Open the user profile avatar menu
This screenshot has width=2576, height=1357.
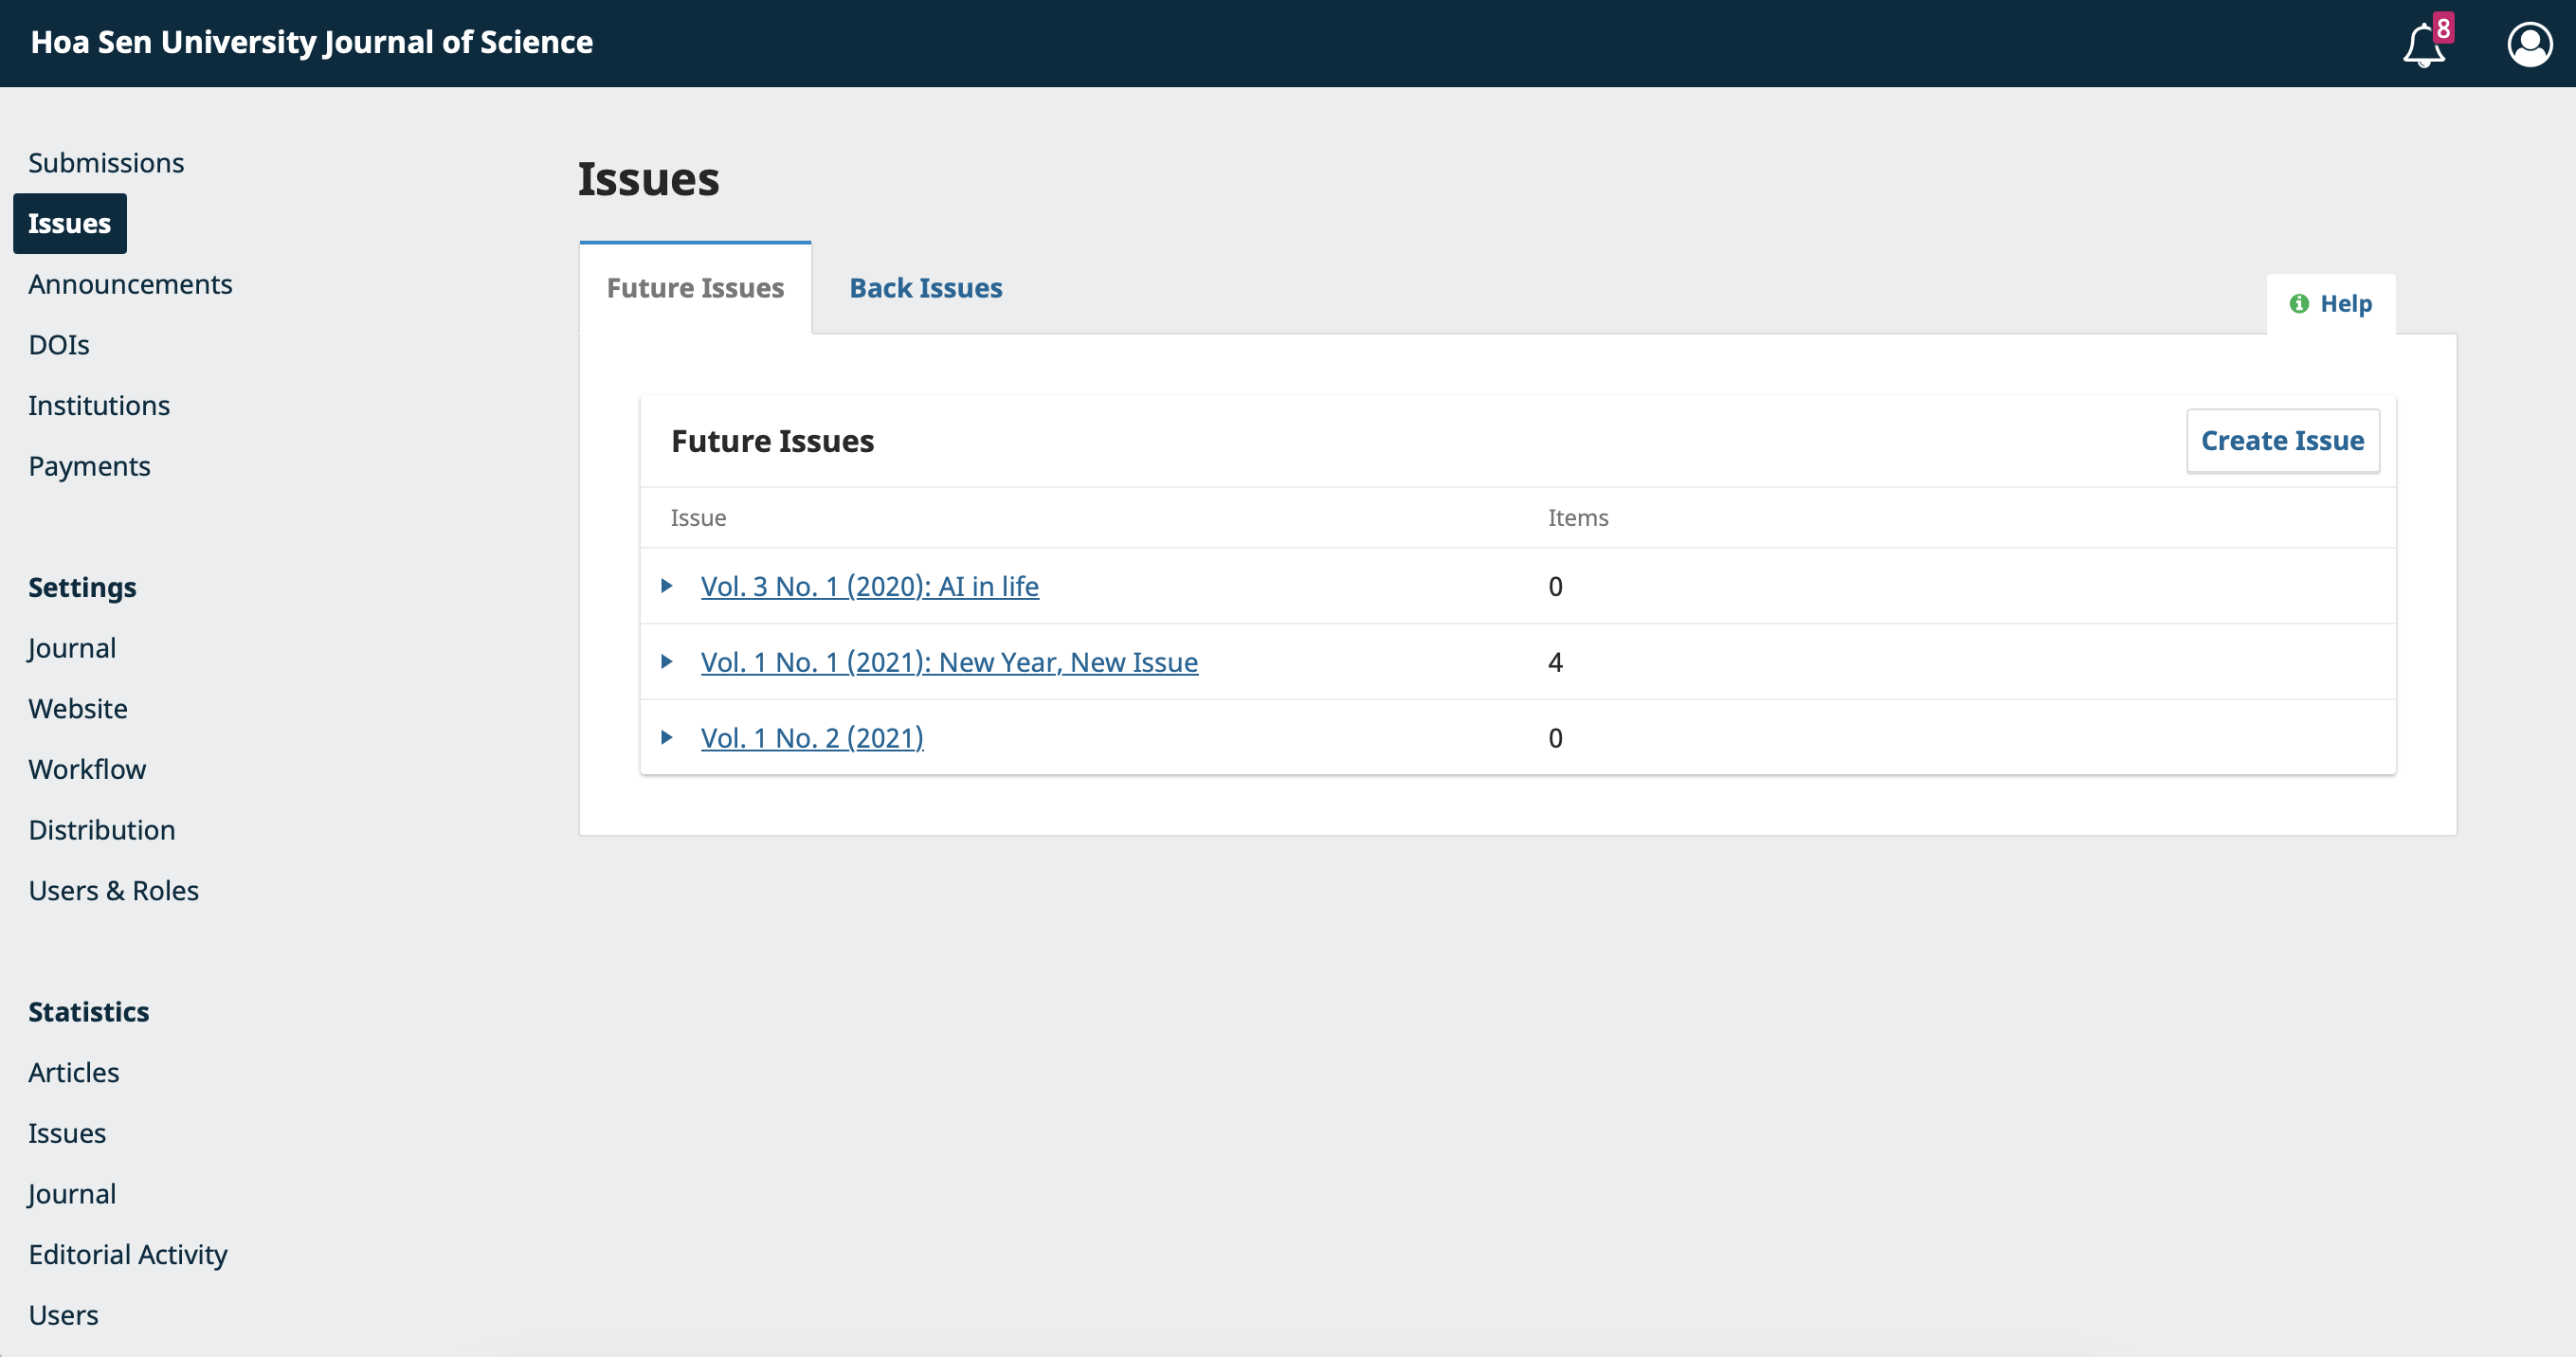pos(2529,45)
